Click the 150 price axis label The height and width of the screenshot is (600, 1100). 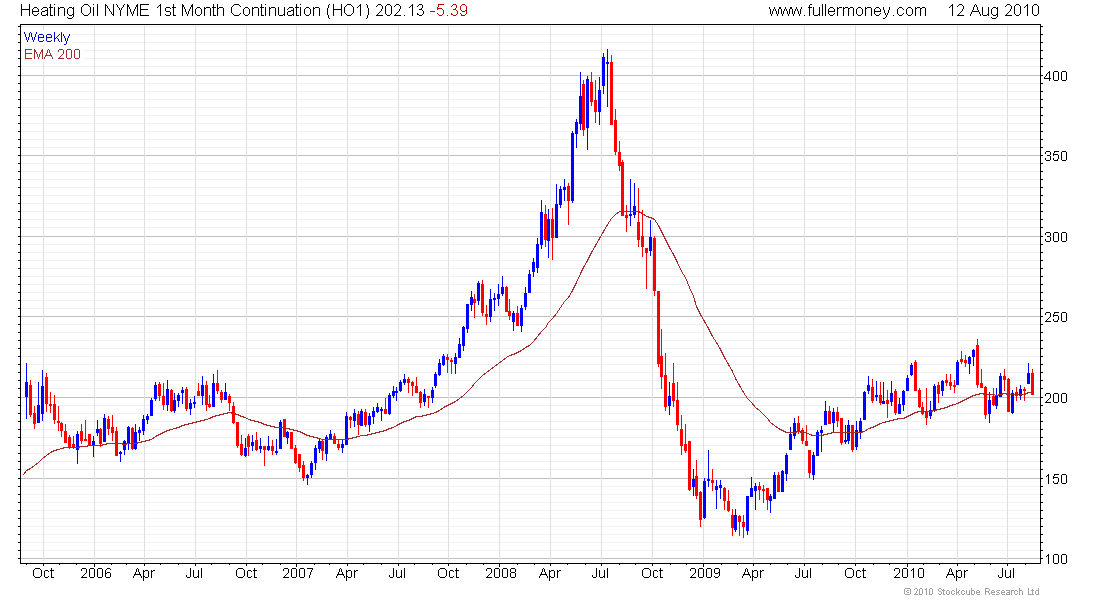pyautogui.click(x=1055, y=479)
